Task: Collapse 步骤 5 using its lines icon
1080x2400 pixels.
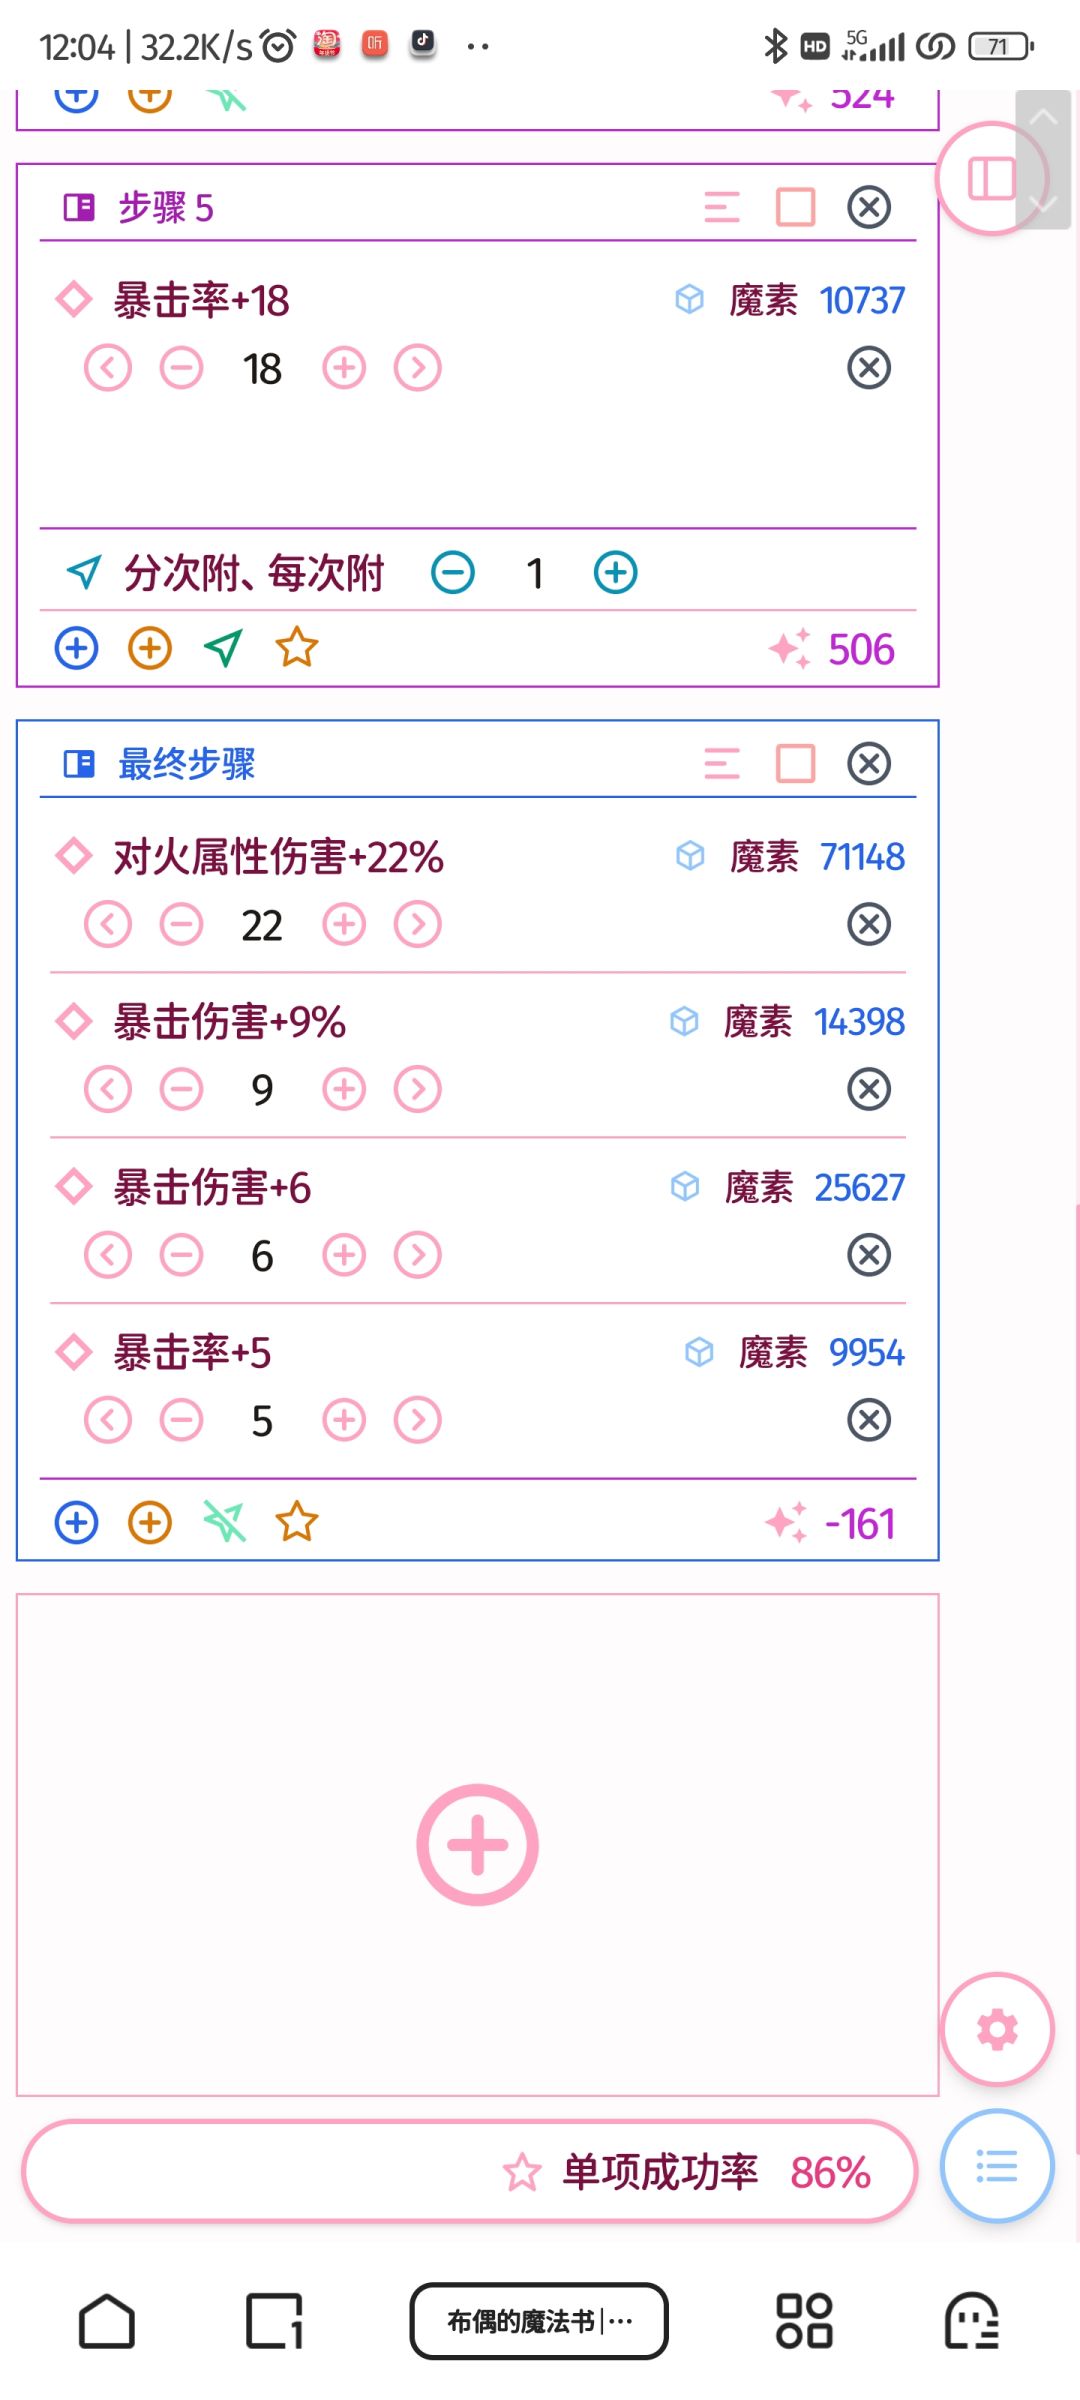Action: point(721,208)
